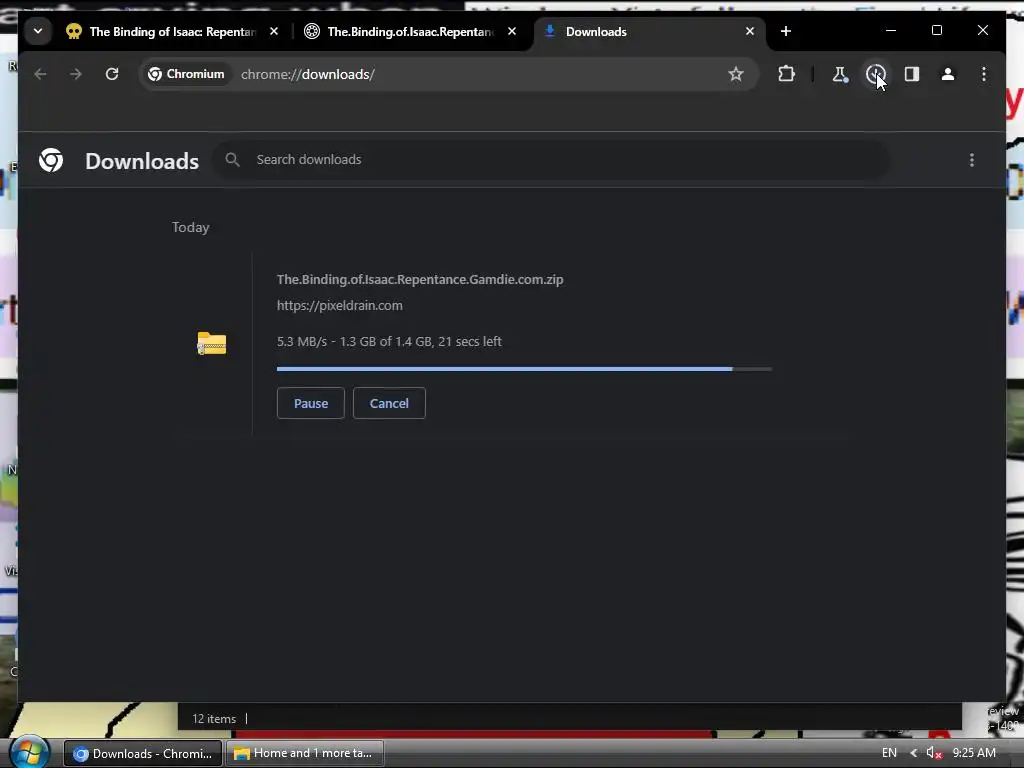Click the download speed status text
This screenshot has width=1024, height=768.
(x=389, y=342)
